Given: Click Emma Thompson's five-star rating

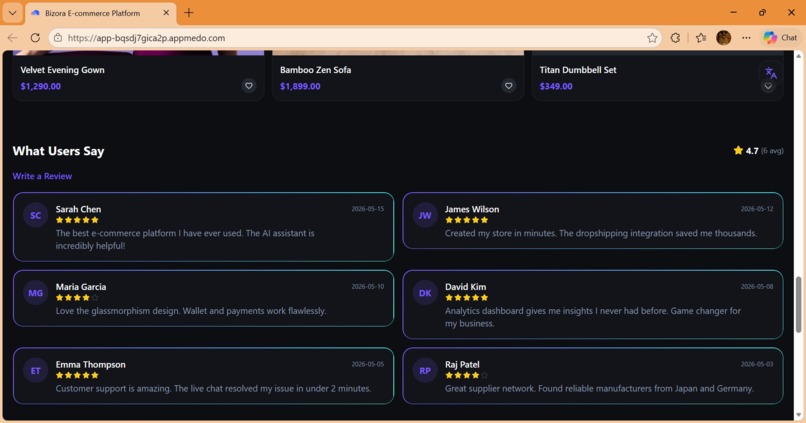Looking at the screenshot, I should point(77,375).
